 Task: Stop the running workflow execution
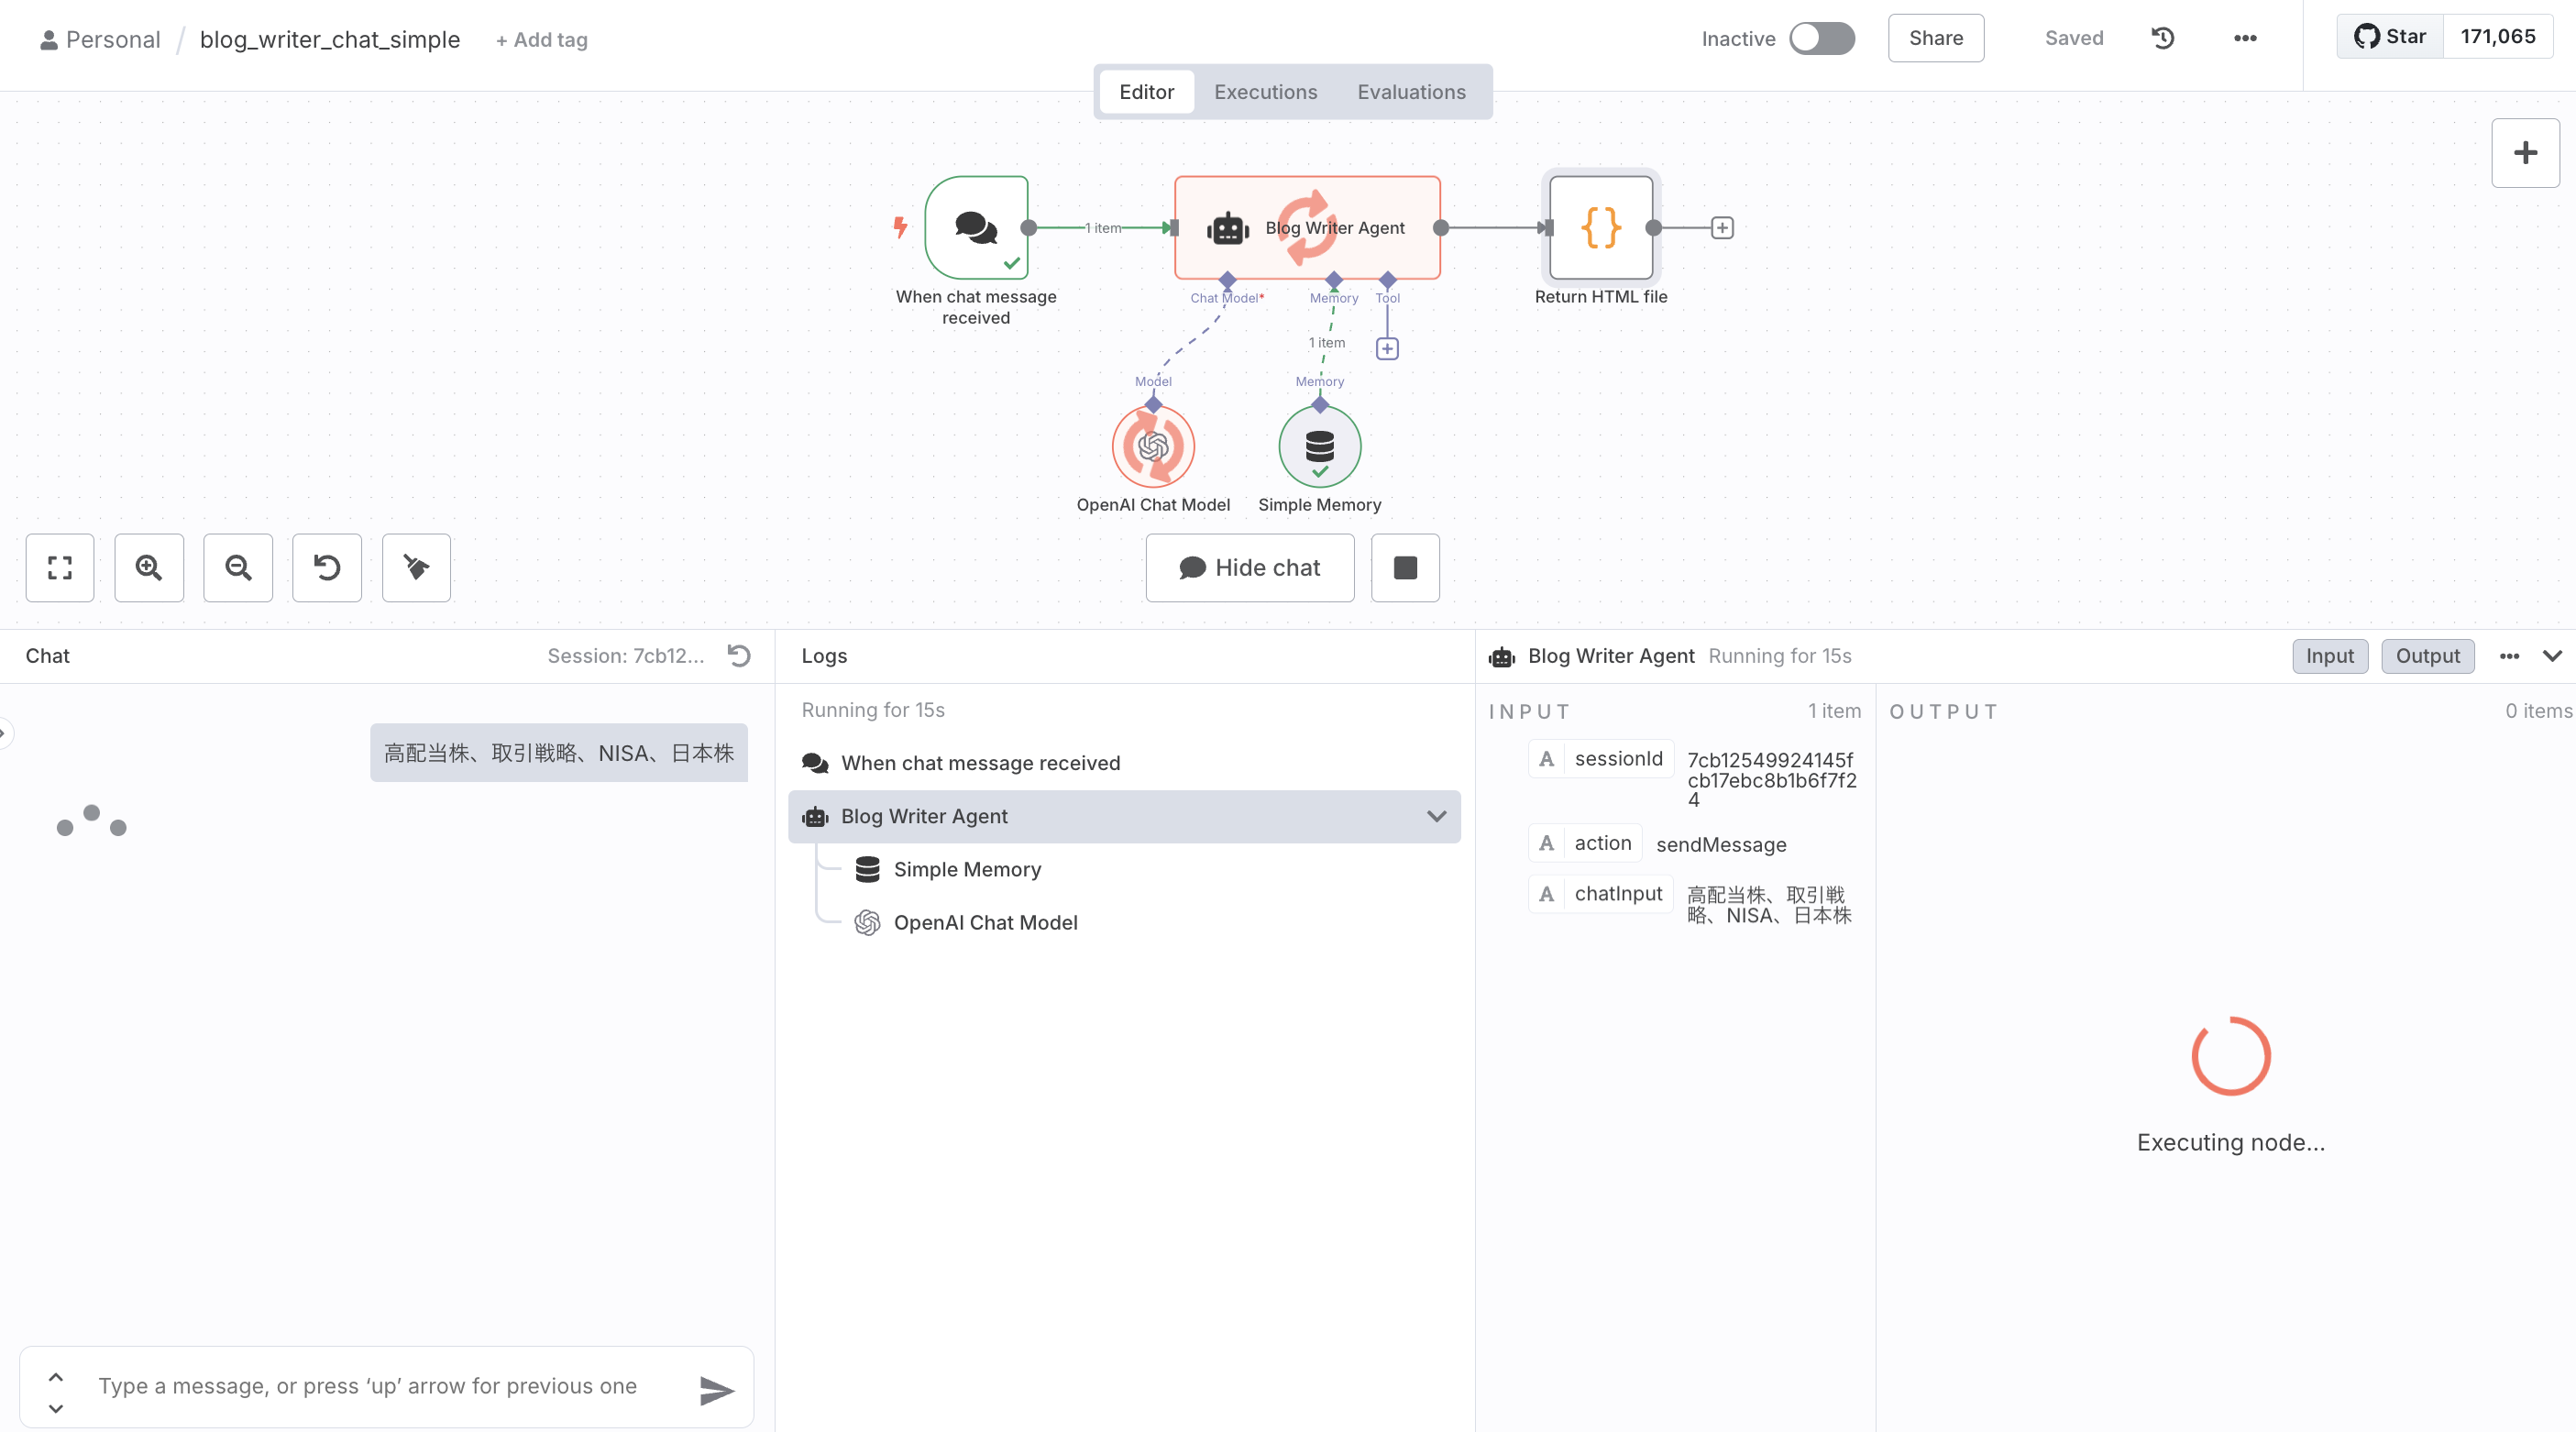tap(1405, 568)
